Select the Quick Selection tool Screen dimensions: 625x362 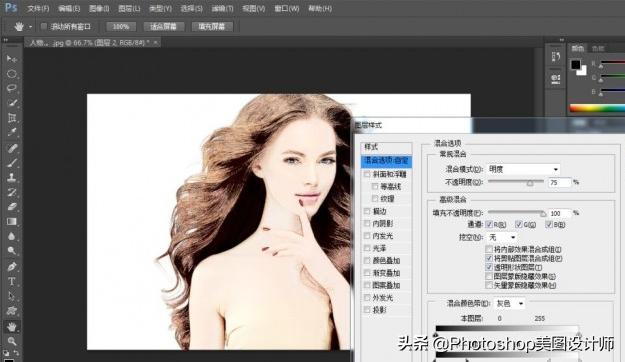point(12,103)
